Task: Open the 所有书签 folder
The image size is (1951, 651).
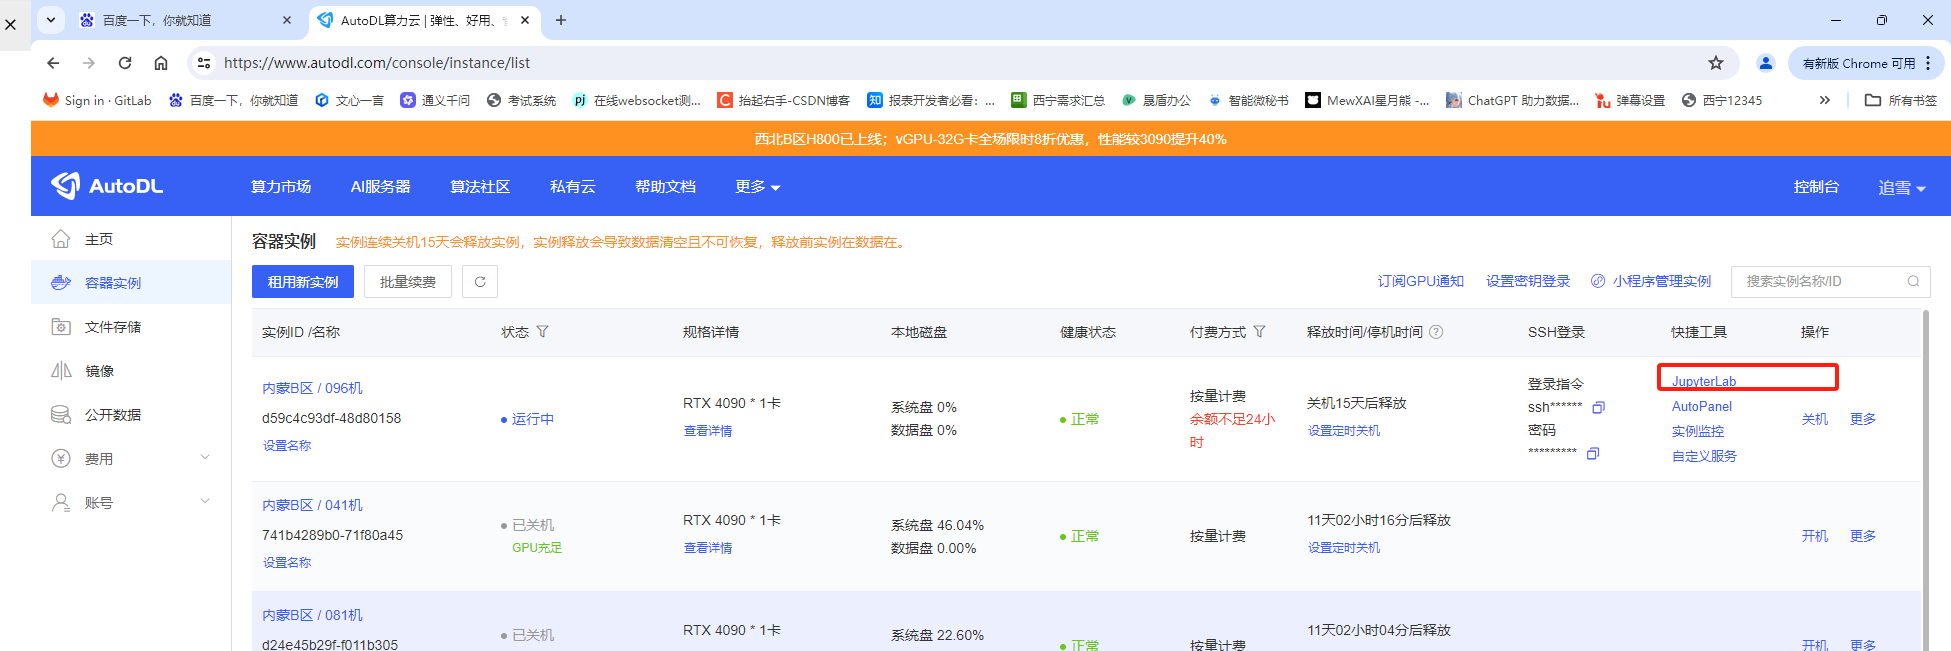Action: click(x=1901, y=100)
